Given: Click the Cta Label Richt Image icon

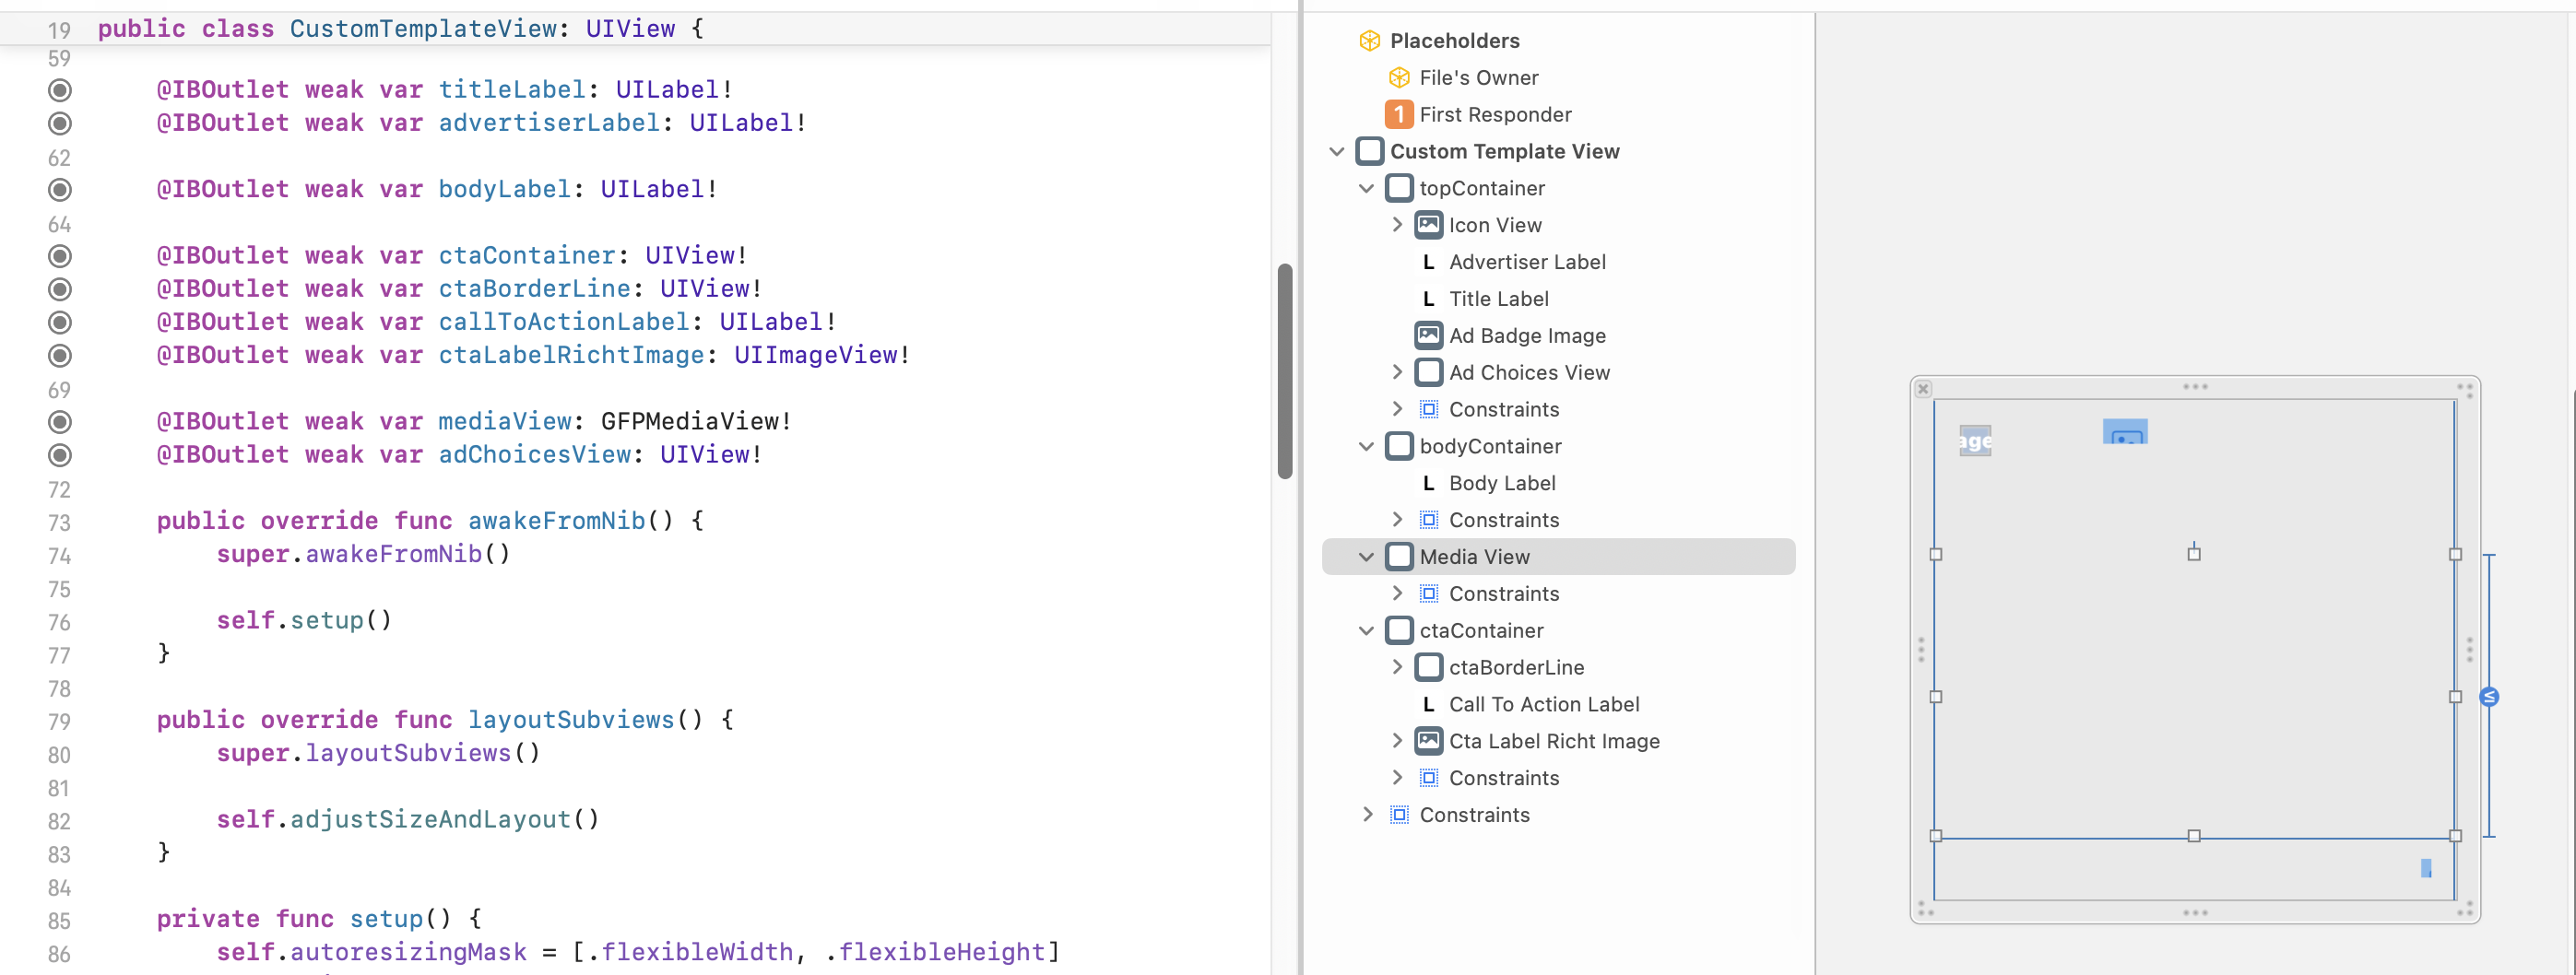Looking at the screenshot, I should click(1428, 741).
